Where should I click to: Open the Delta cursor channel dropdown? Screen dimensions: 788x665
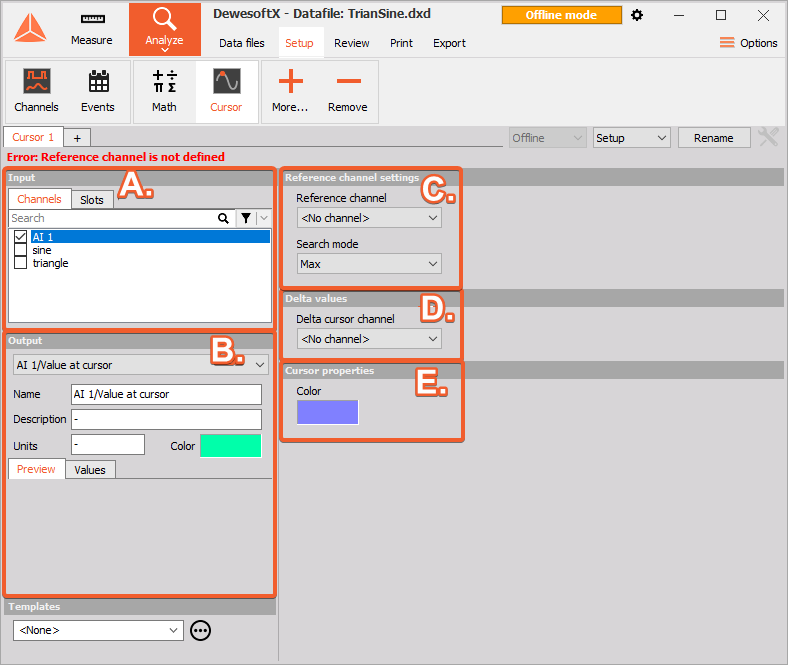click(369, 339)
